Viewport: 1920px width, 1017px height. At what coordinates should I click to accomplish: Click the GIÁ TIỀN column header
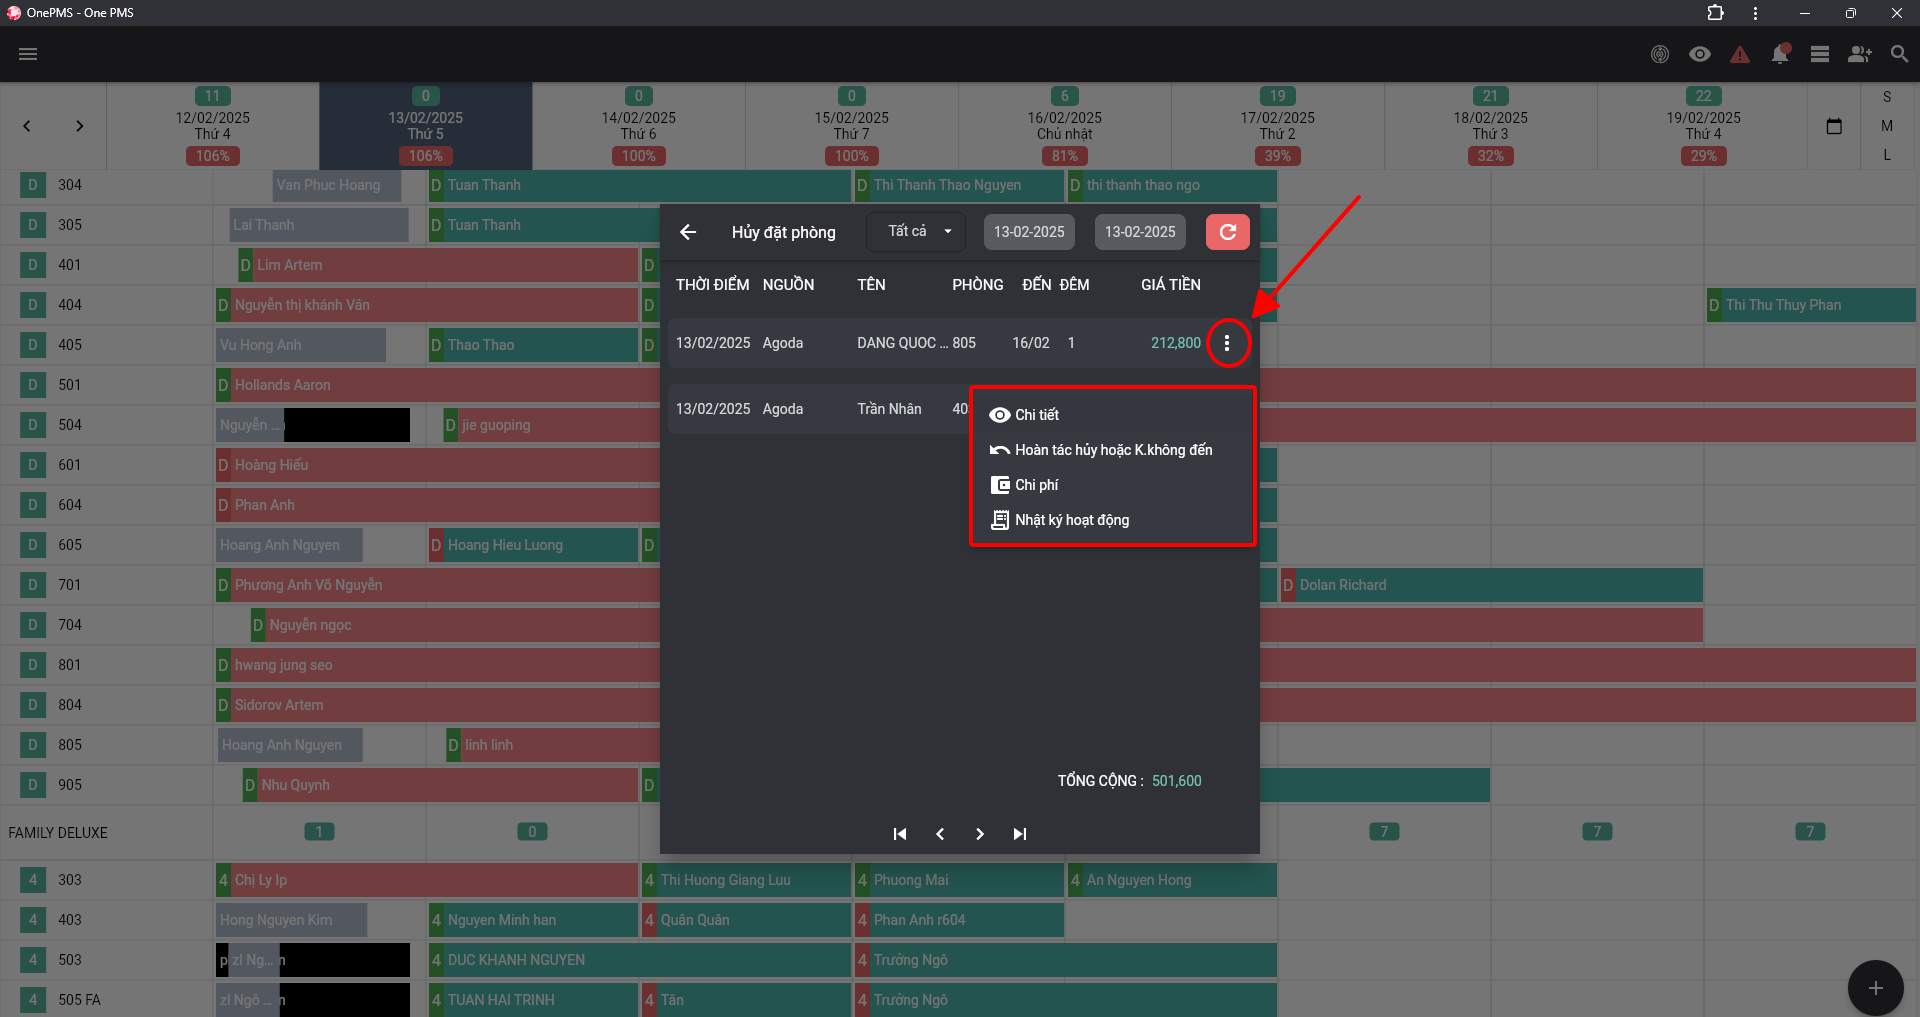pyautogui.click(x=1171, y=285)
